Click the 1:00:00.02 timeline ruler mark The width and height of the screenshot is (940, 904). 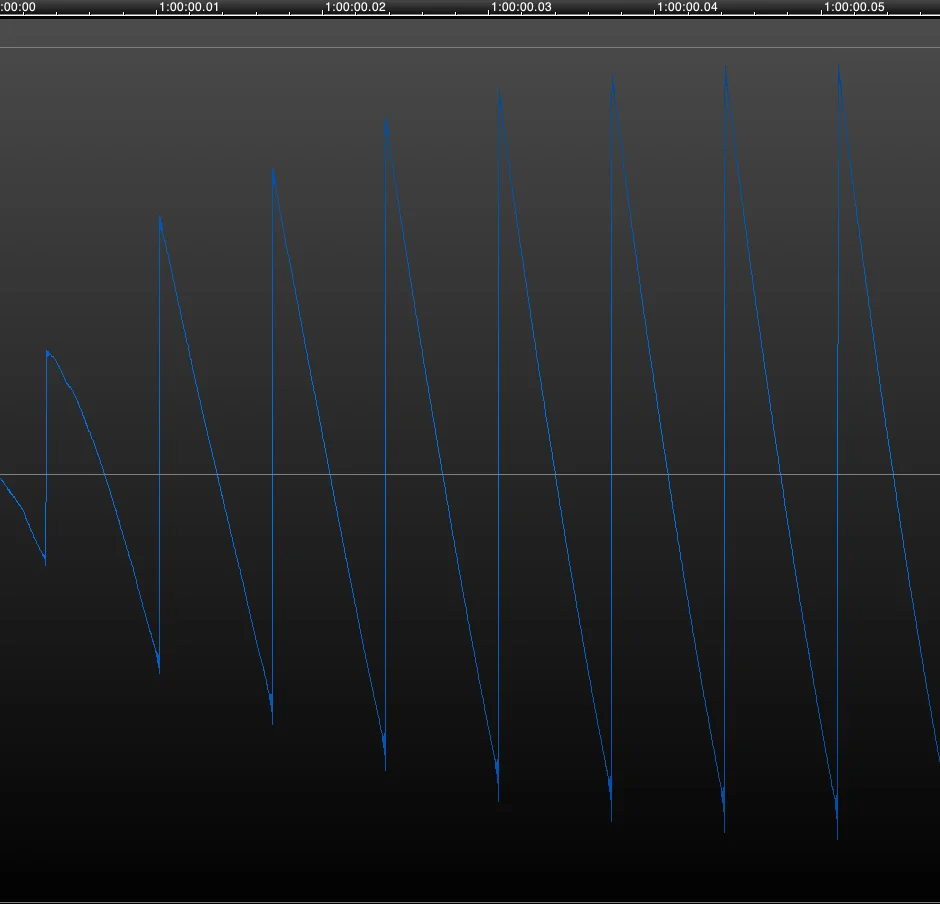coord(355,7)
